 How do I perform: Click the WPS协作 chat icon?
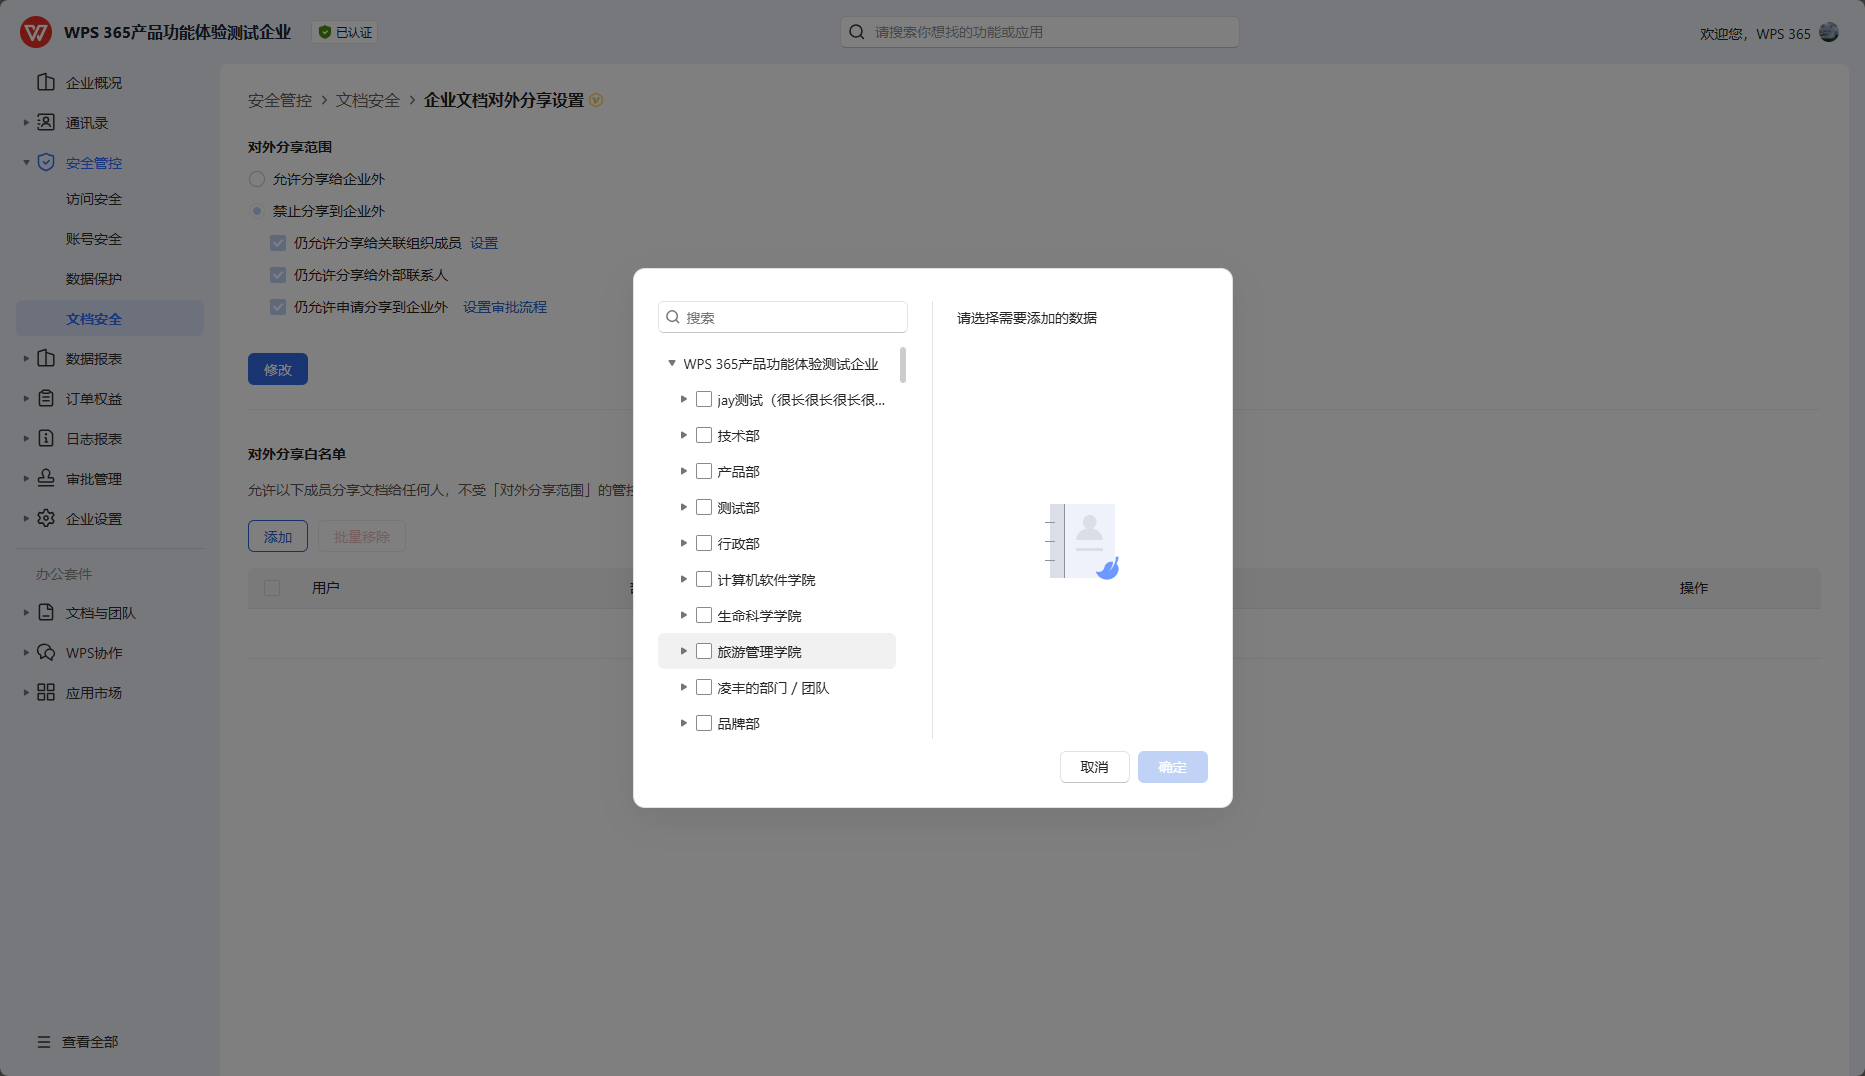pyautogui.click(x=46, y=652)
